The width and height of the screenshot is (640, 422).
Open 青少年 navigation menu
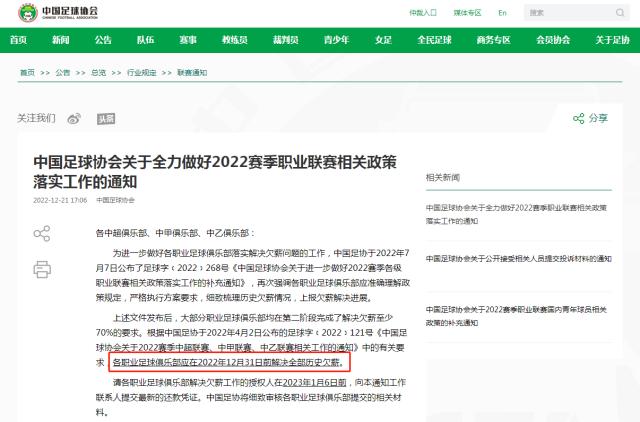336,40
